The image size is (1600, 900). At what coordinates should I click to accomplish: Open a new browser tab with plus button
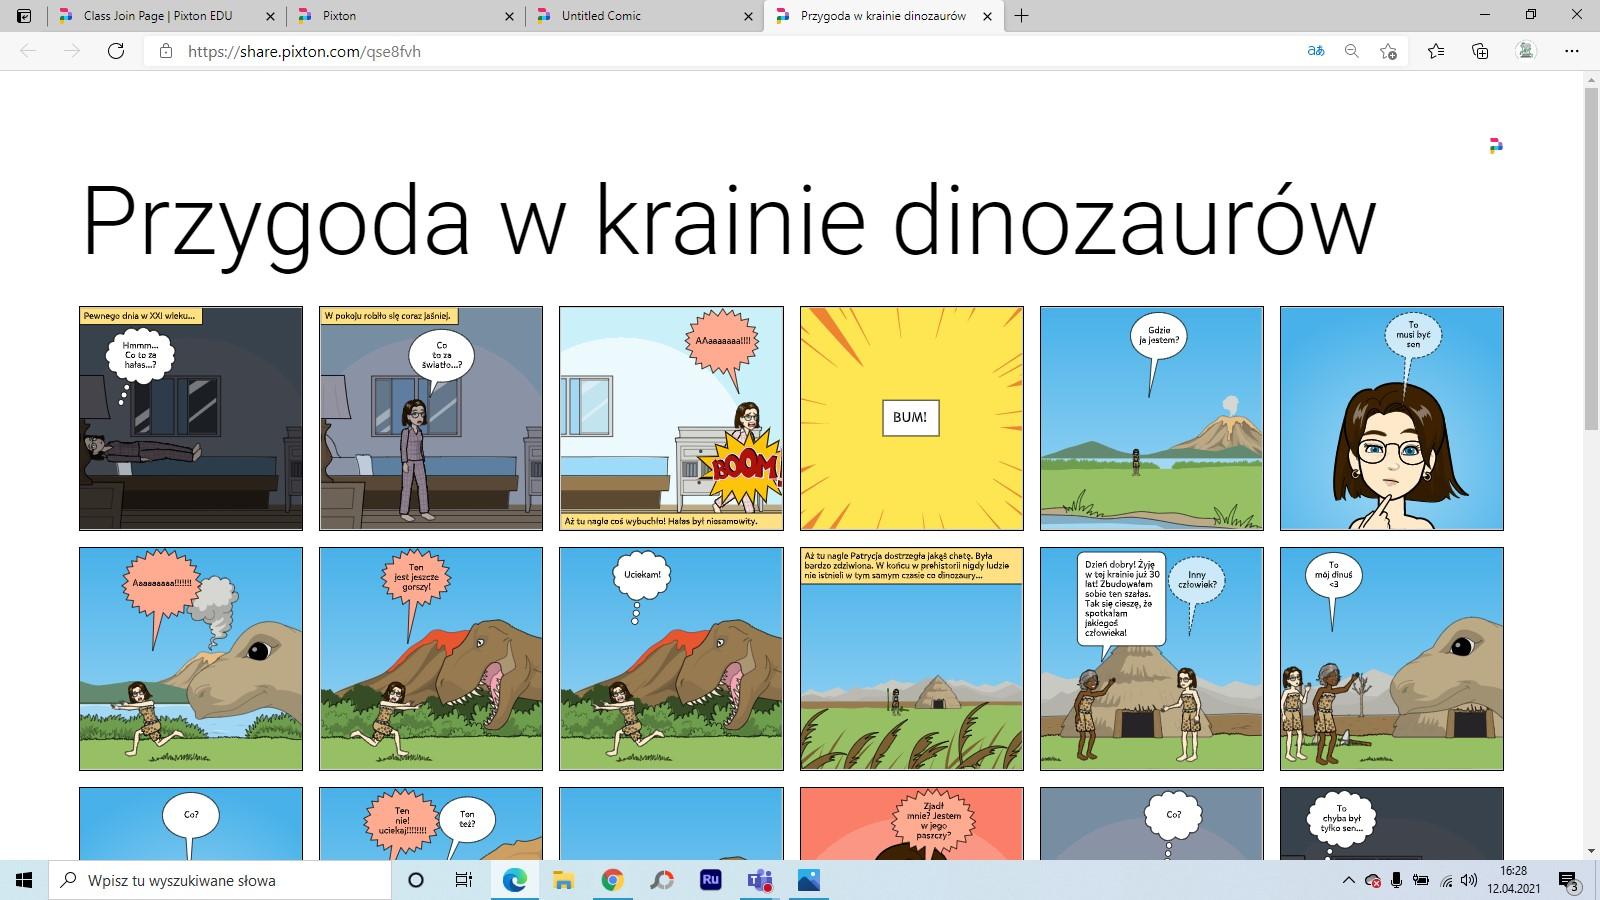[x=1021, y=16]
